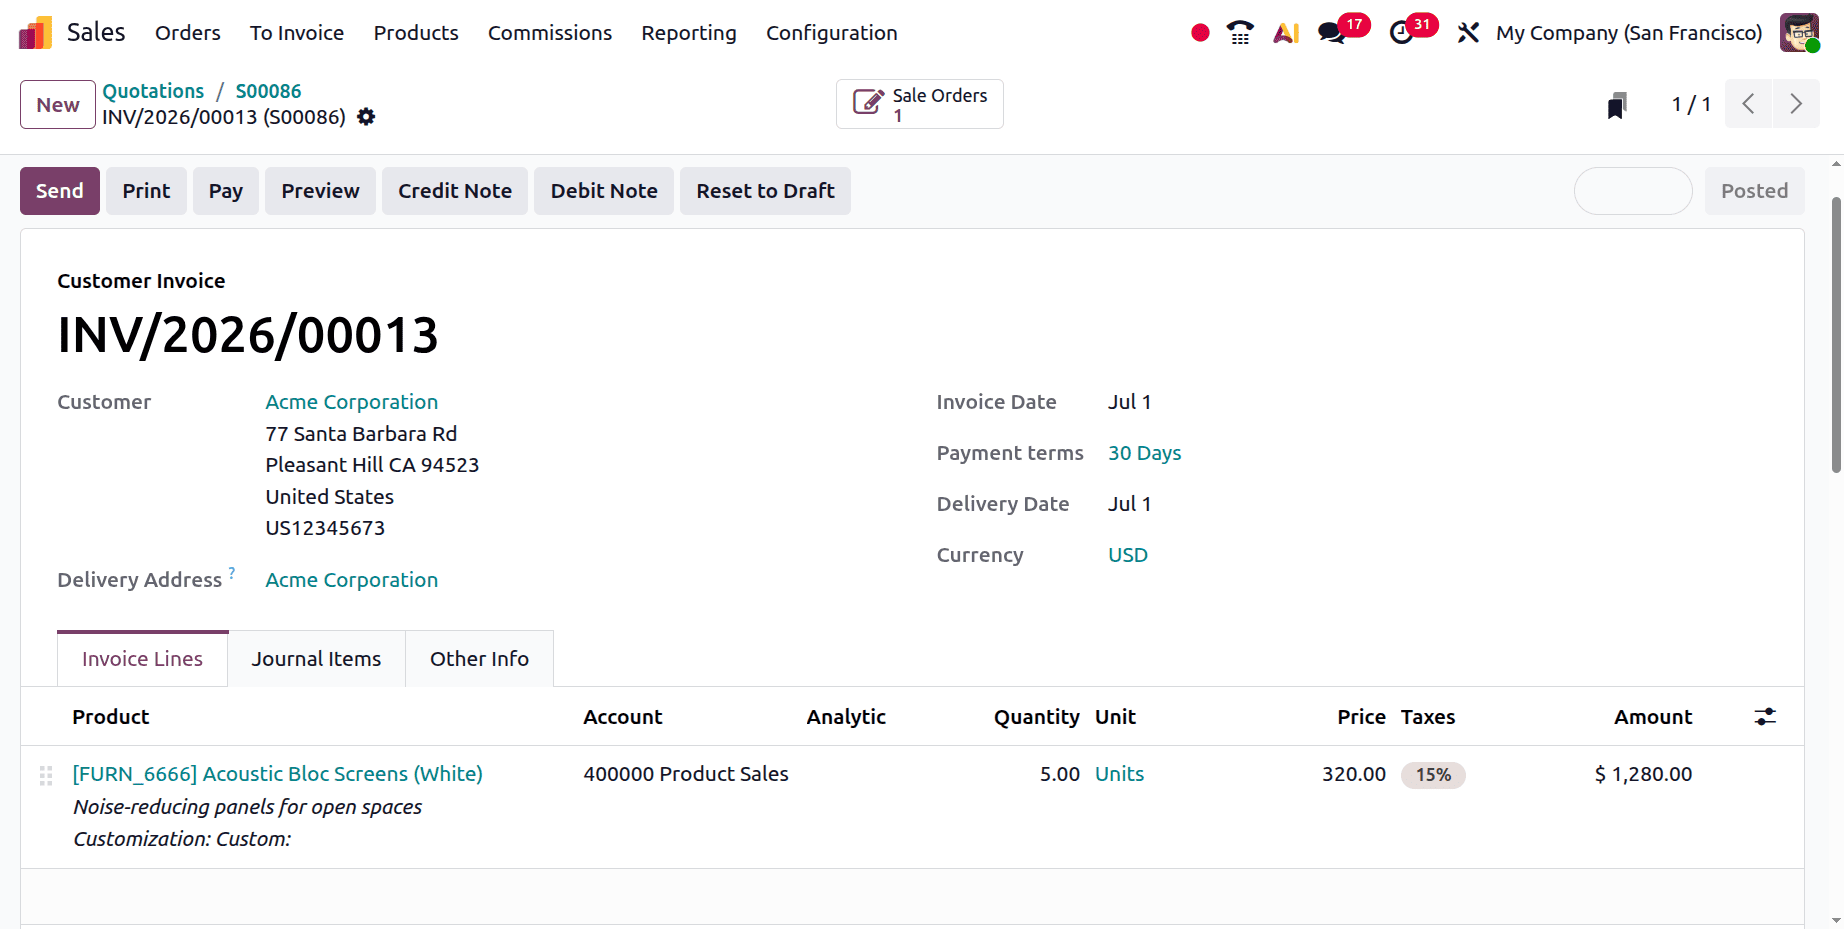Click the $ 1,280.00 amount cell
This screenshot has width=1844, height=929.
[1643, 774]
